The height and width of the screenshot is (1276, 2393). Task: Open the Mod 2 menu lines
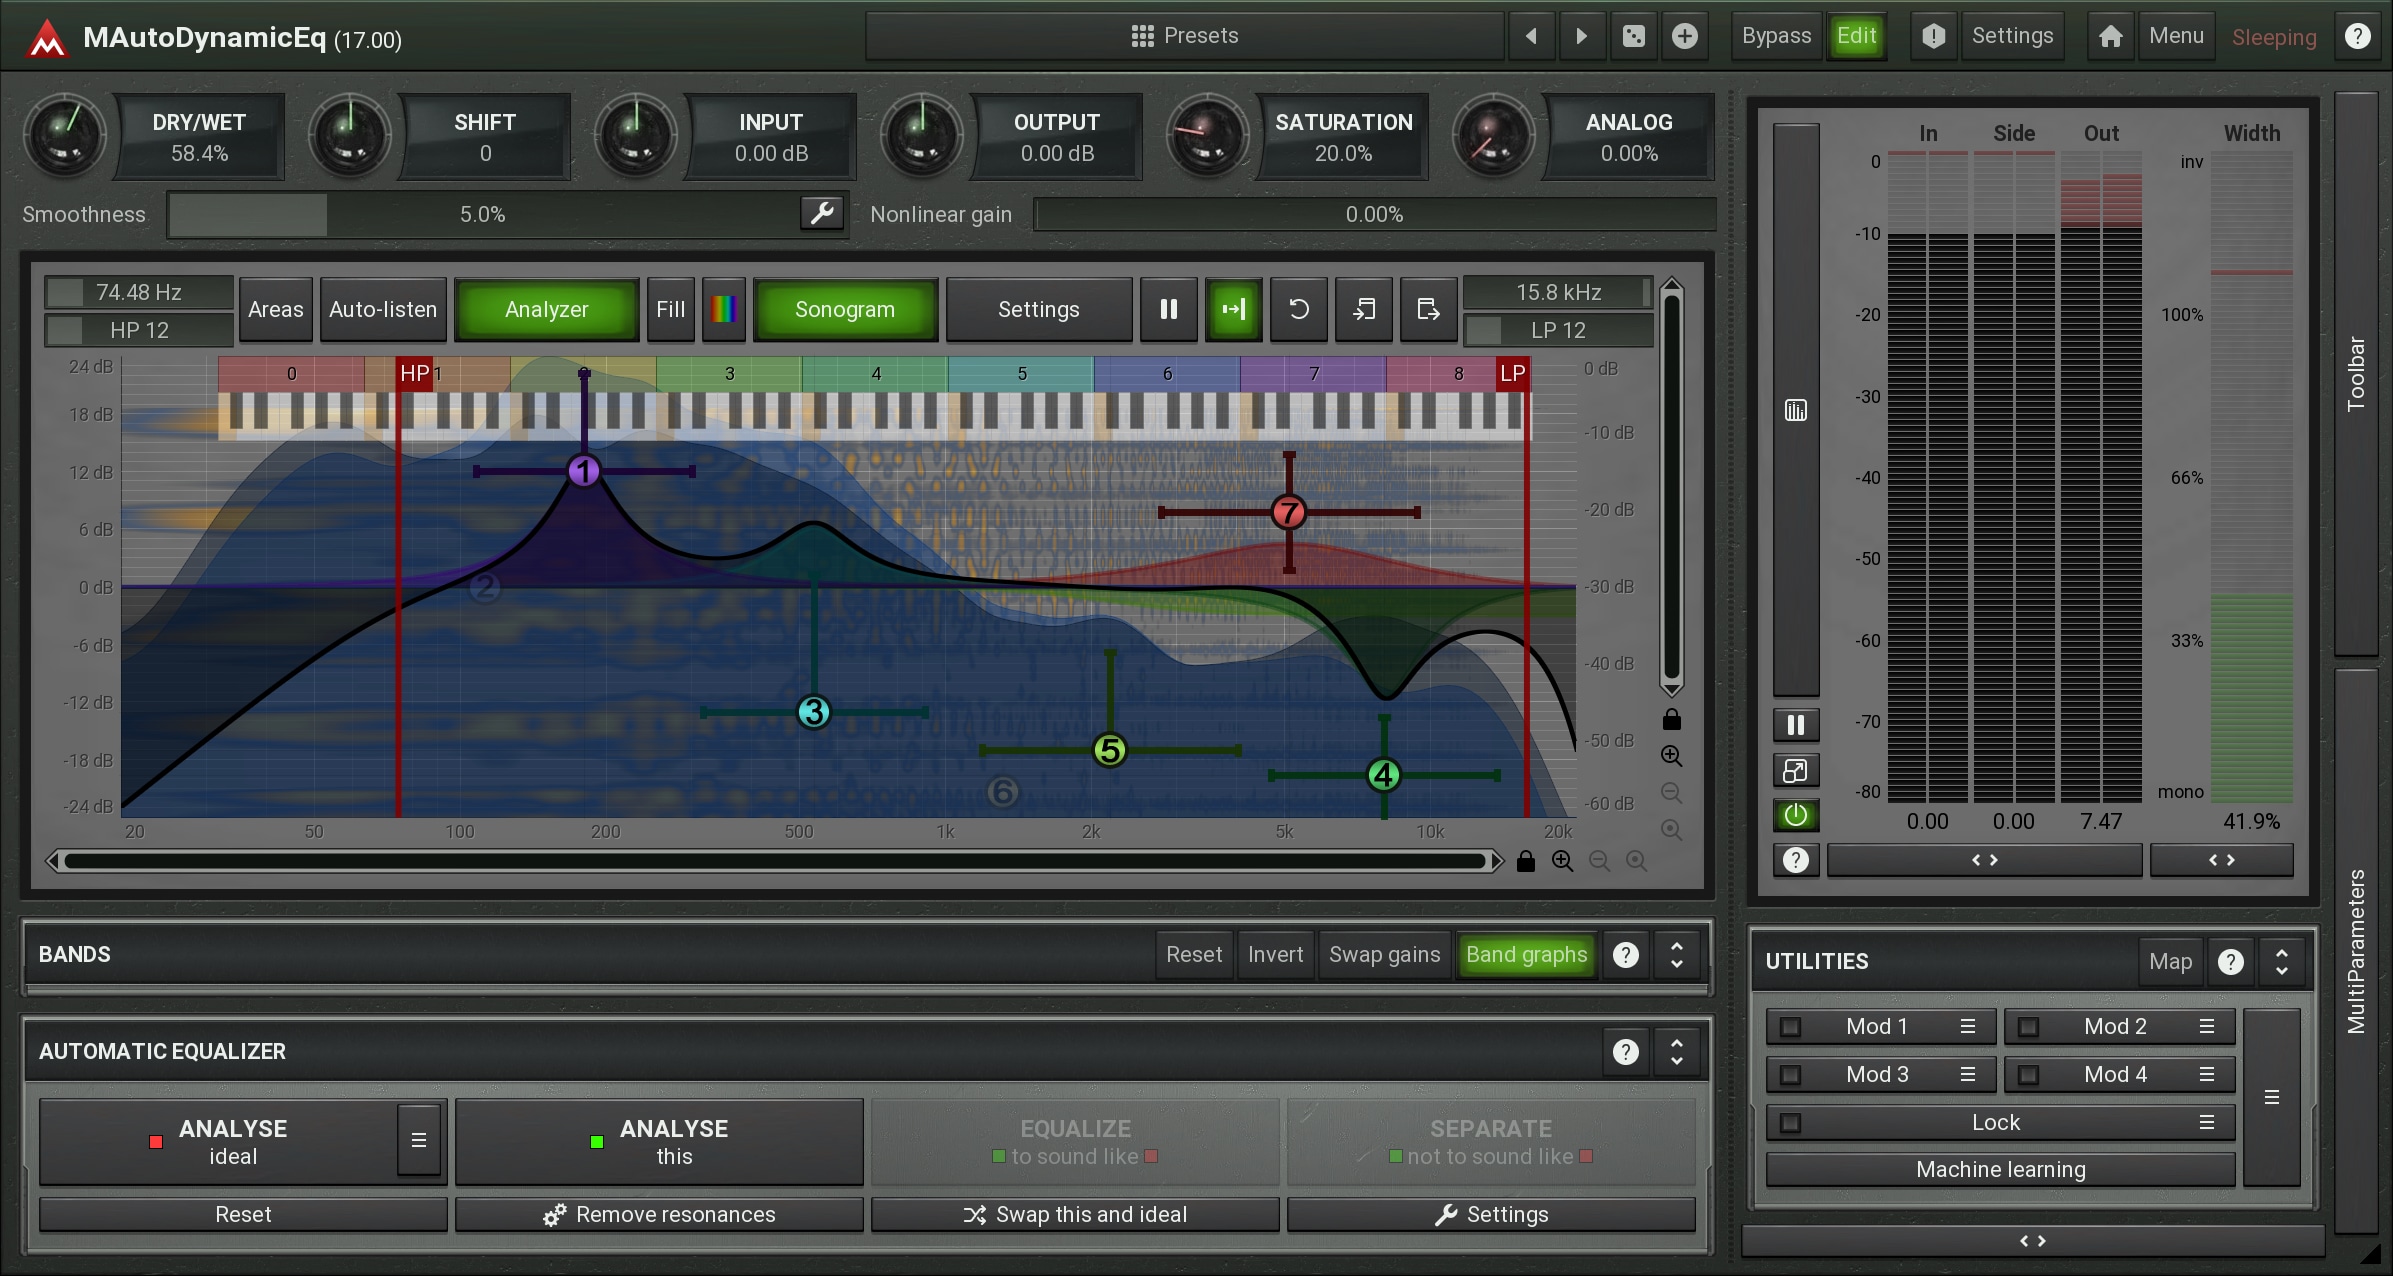coord(2207,1027)
